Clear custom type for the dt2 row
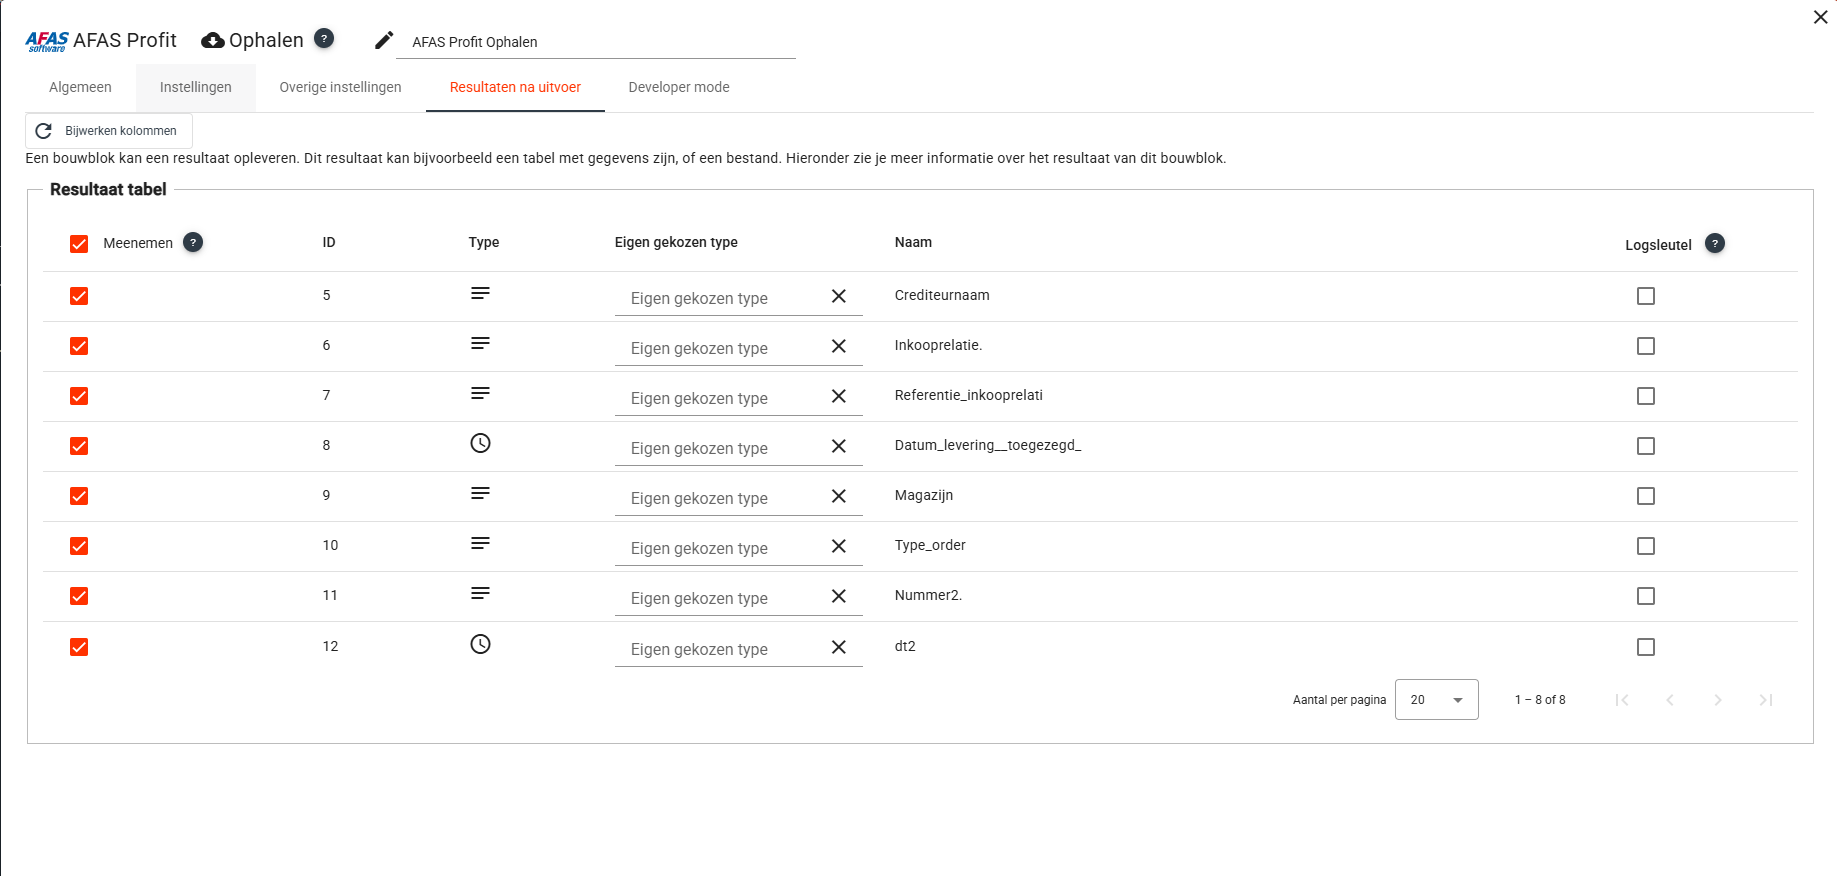The height and width of the screenshot is (876, 1837). coord(838,647)
